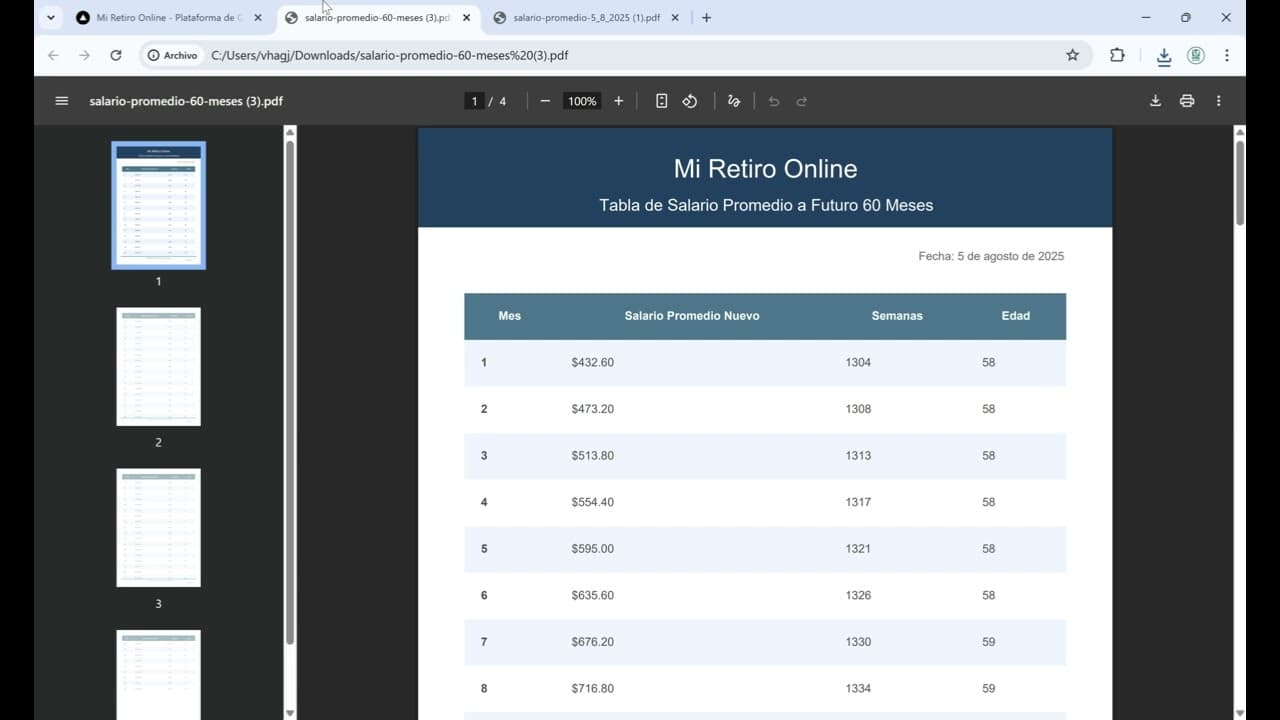Click the redo annotation arrow
The height and width of the screenshot is (720, 1280).
801,100
